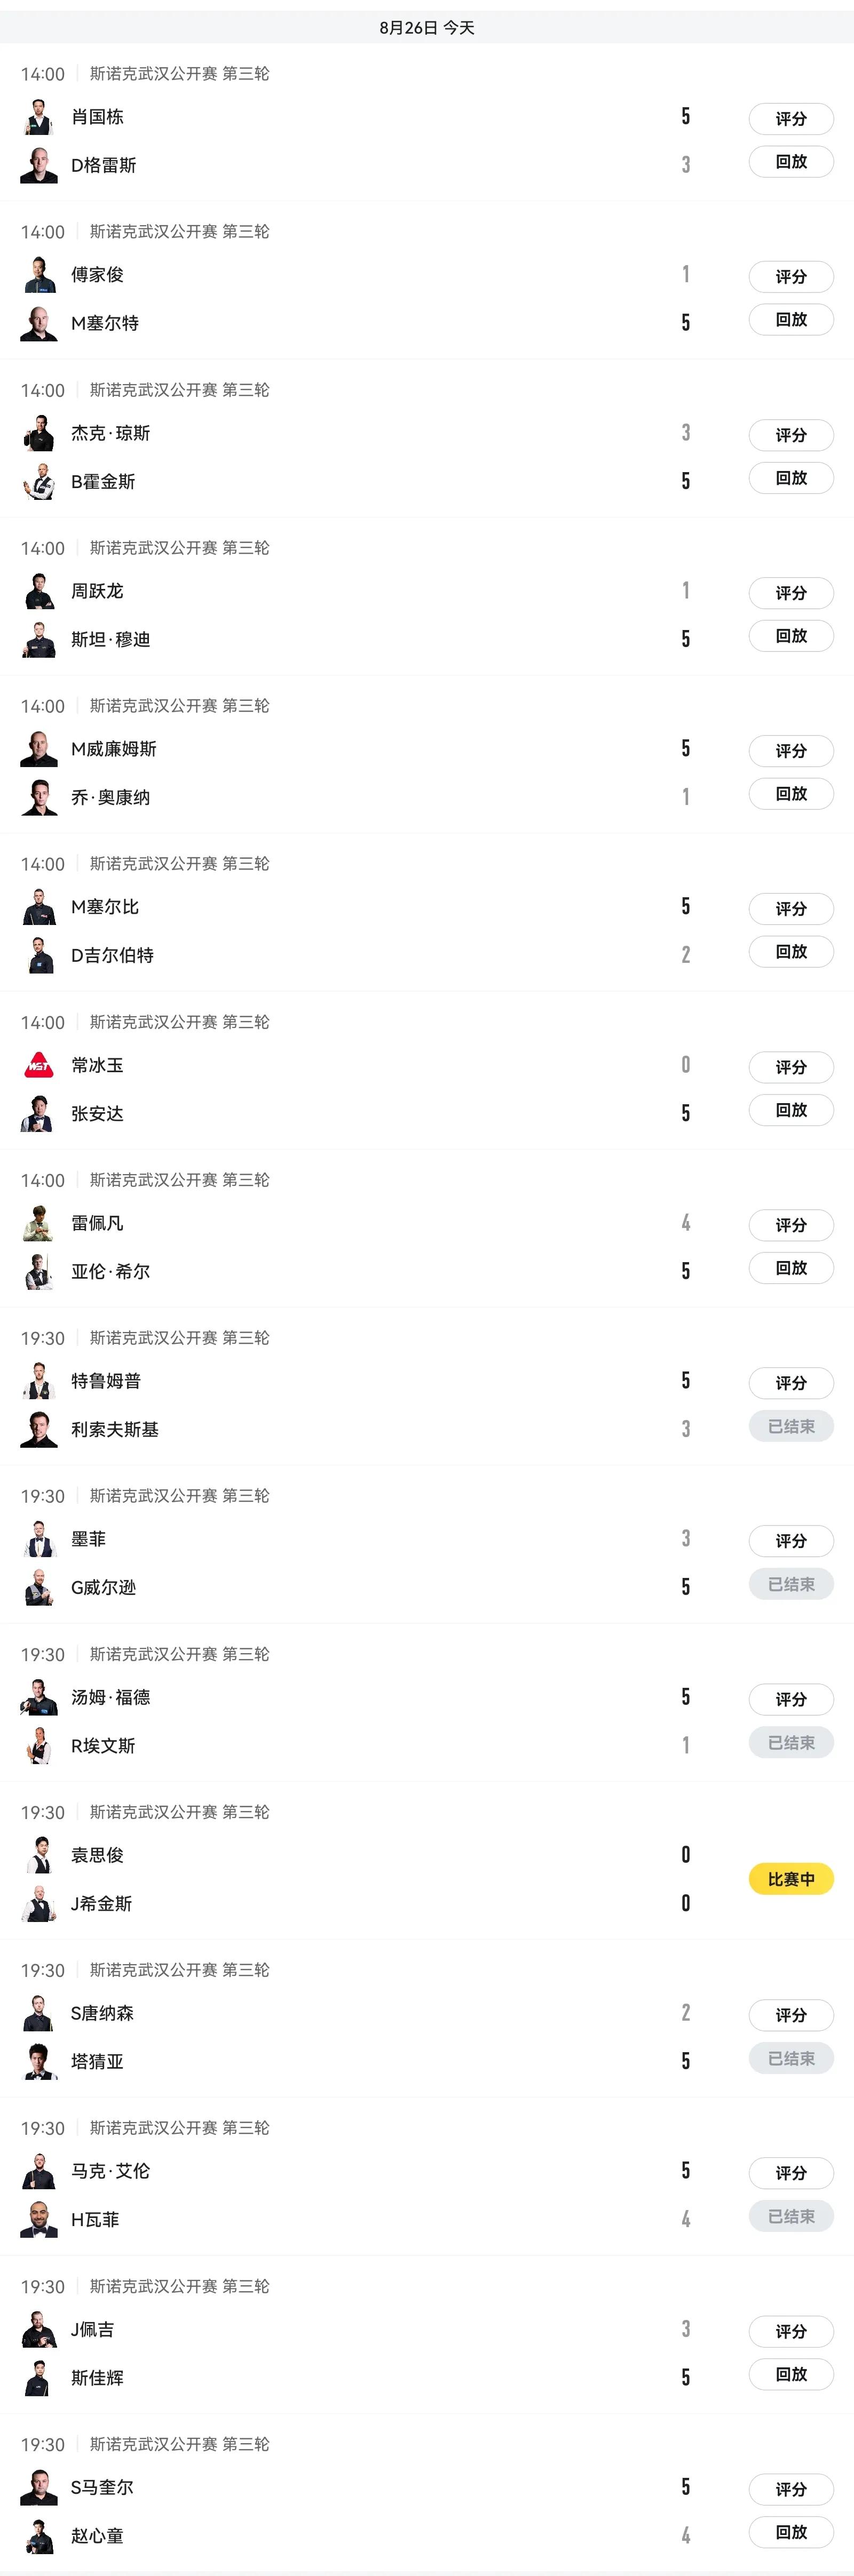
Task: Watch 回放 for 傅家俊 vs M塞尔特
Action: [791, 320]
